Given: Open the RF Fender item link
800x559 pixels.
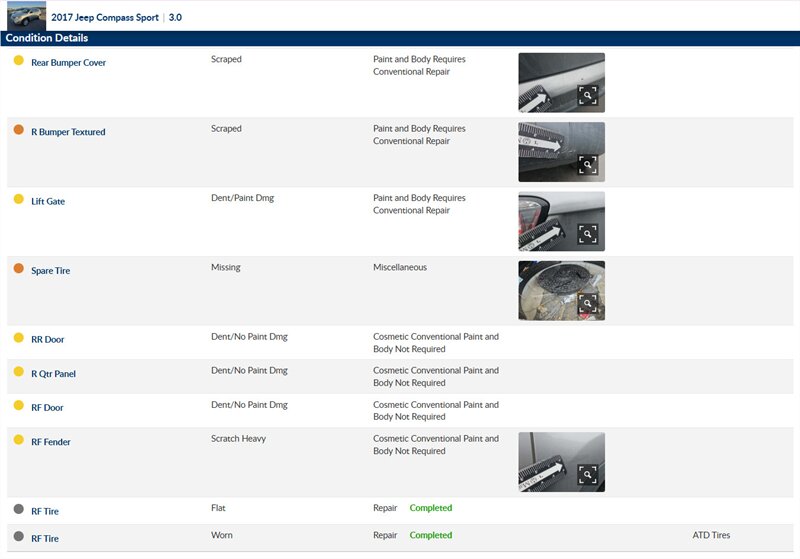Looking at the screenshot, I should pos(51,442).
